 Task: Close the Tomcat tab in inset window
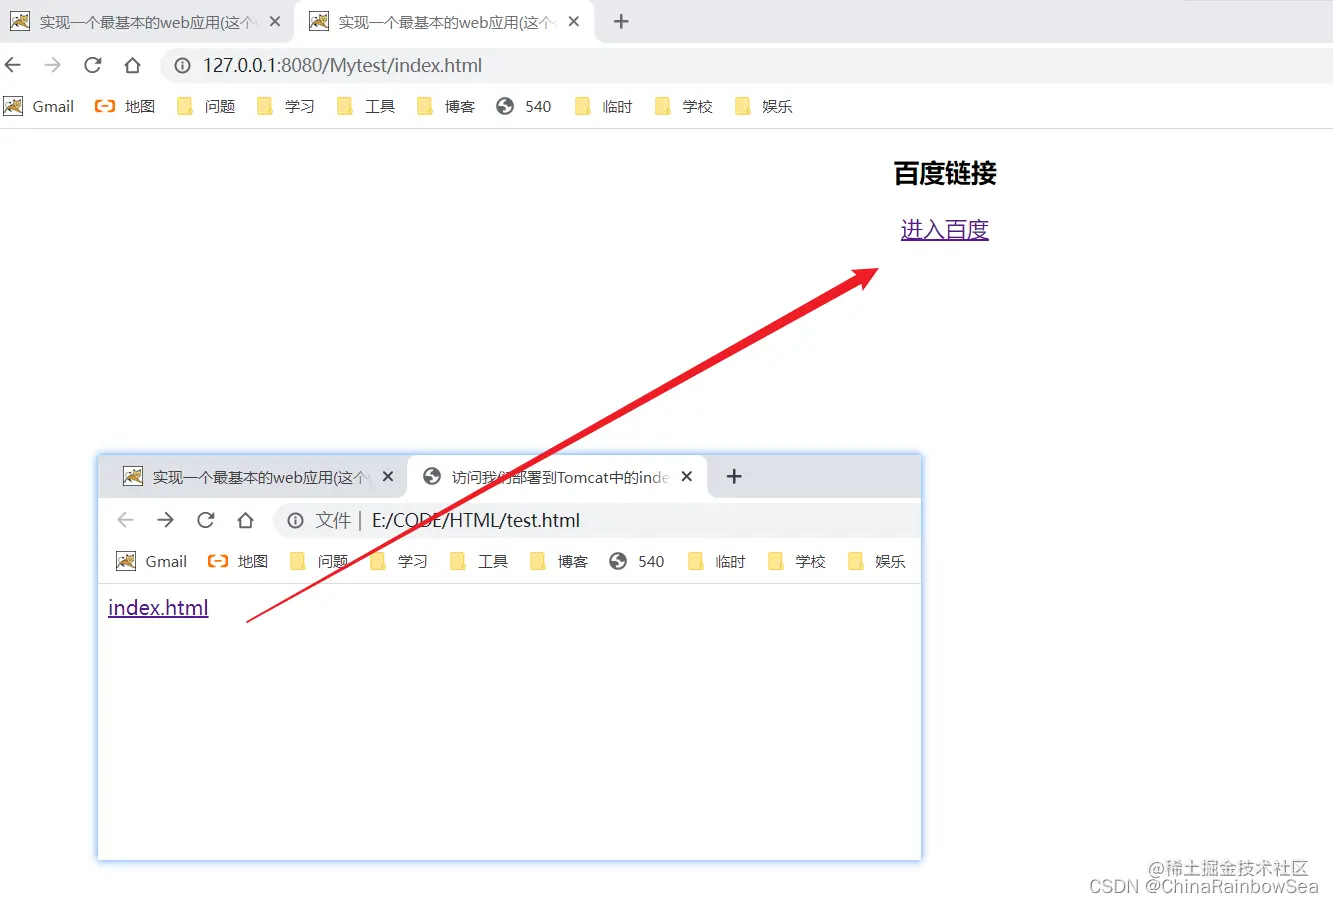click(x=687, y=477)
